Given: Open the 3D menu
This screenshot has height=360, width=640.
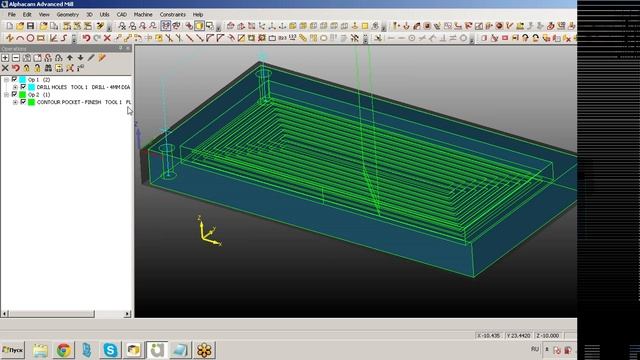Looking at the screenshot, I should [x=89, y=14].
